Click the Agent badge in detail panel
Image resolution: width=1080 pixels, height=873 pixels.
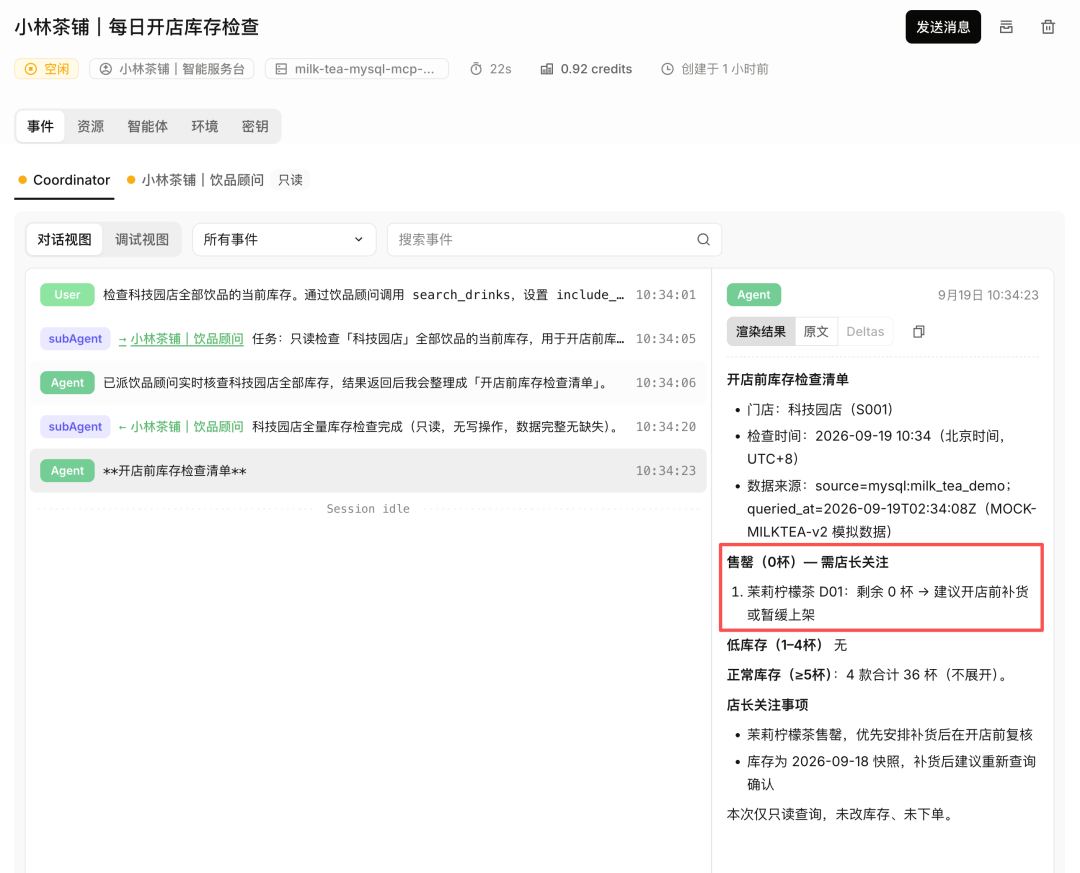coord(754,294)
